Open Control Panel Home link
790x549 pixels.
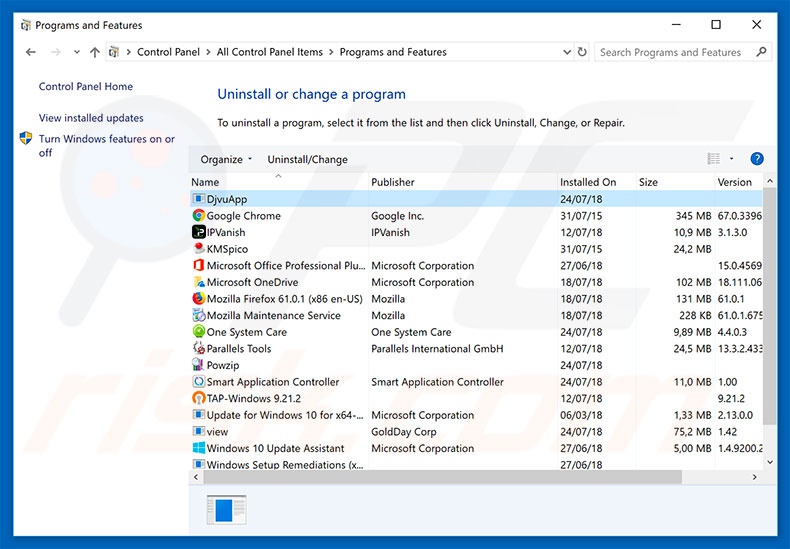pos(86,87)
